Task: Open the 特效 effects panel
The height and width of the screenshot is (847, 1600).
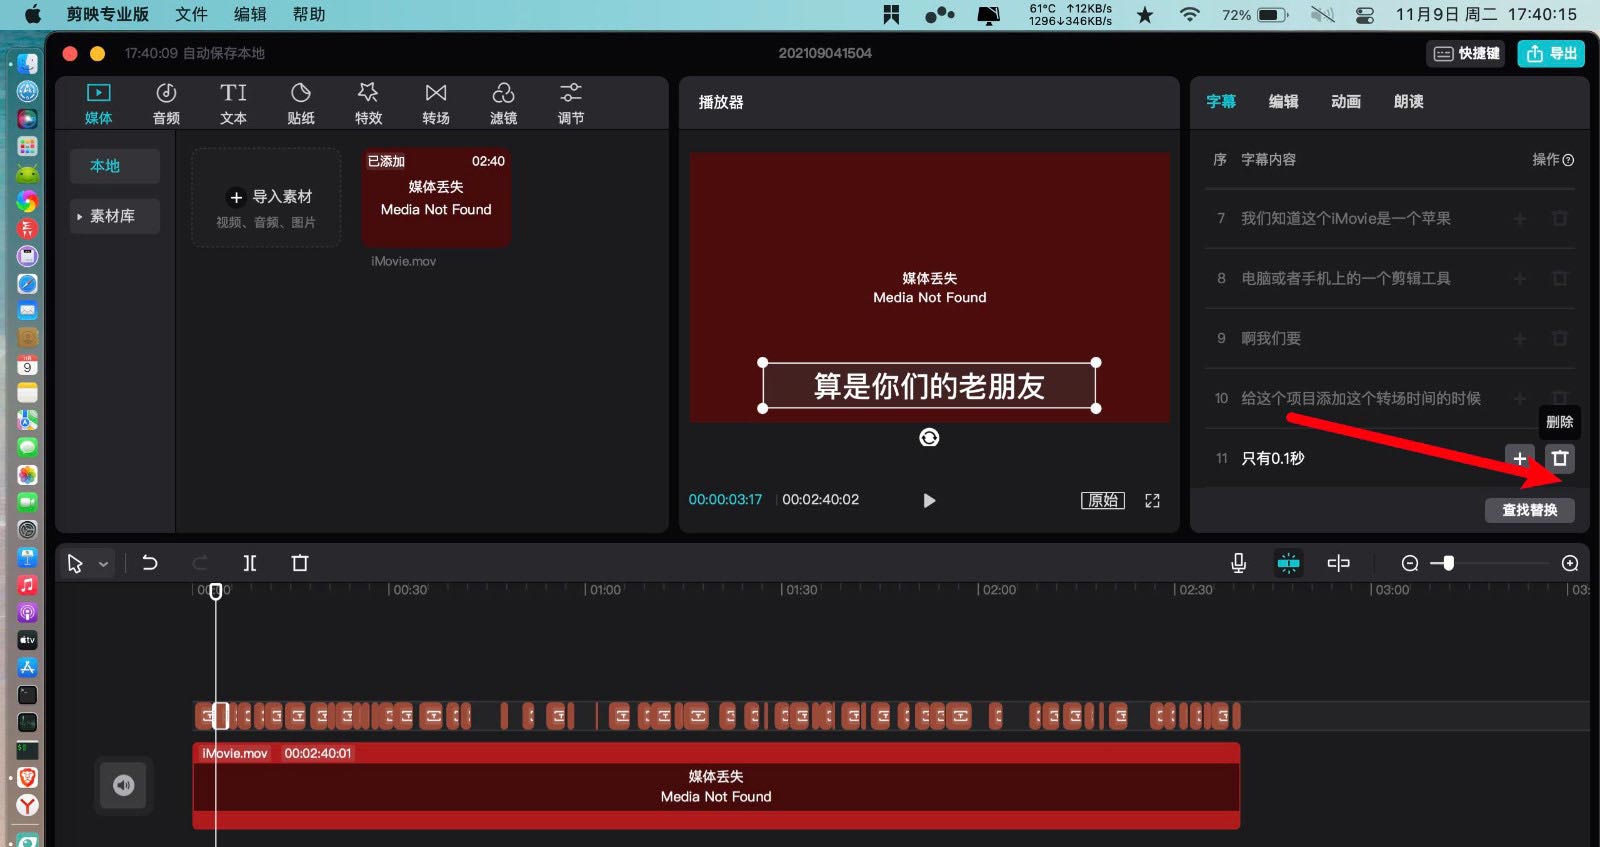Action: point(368,103)
